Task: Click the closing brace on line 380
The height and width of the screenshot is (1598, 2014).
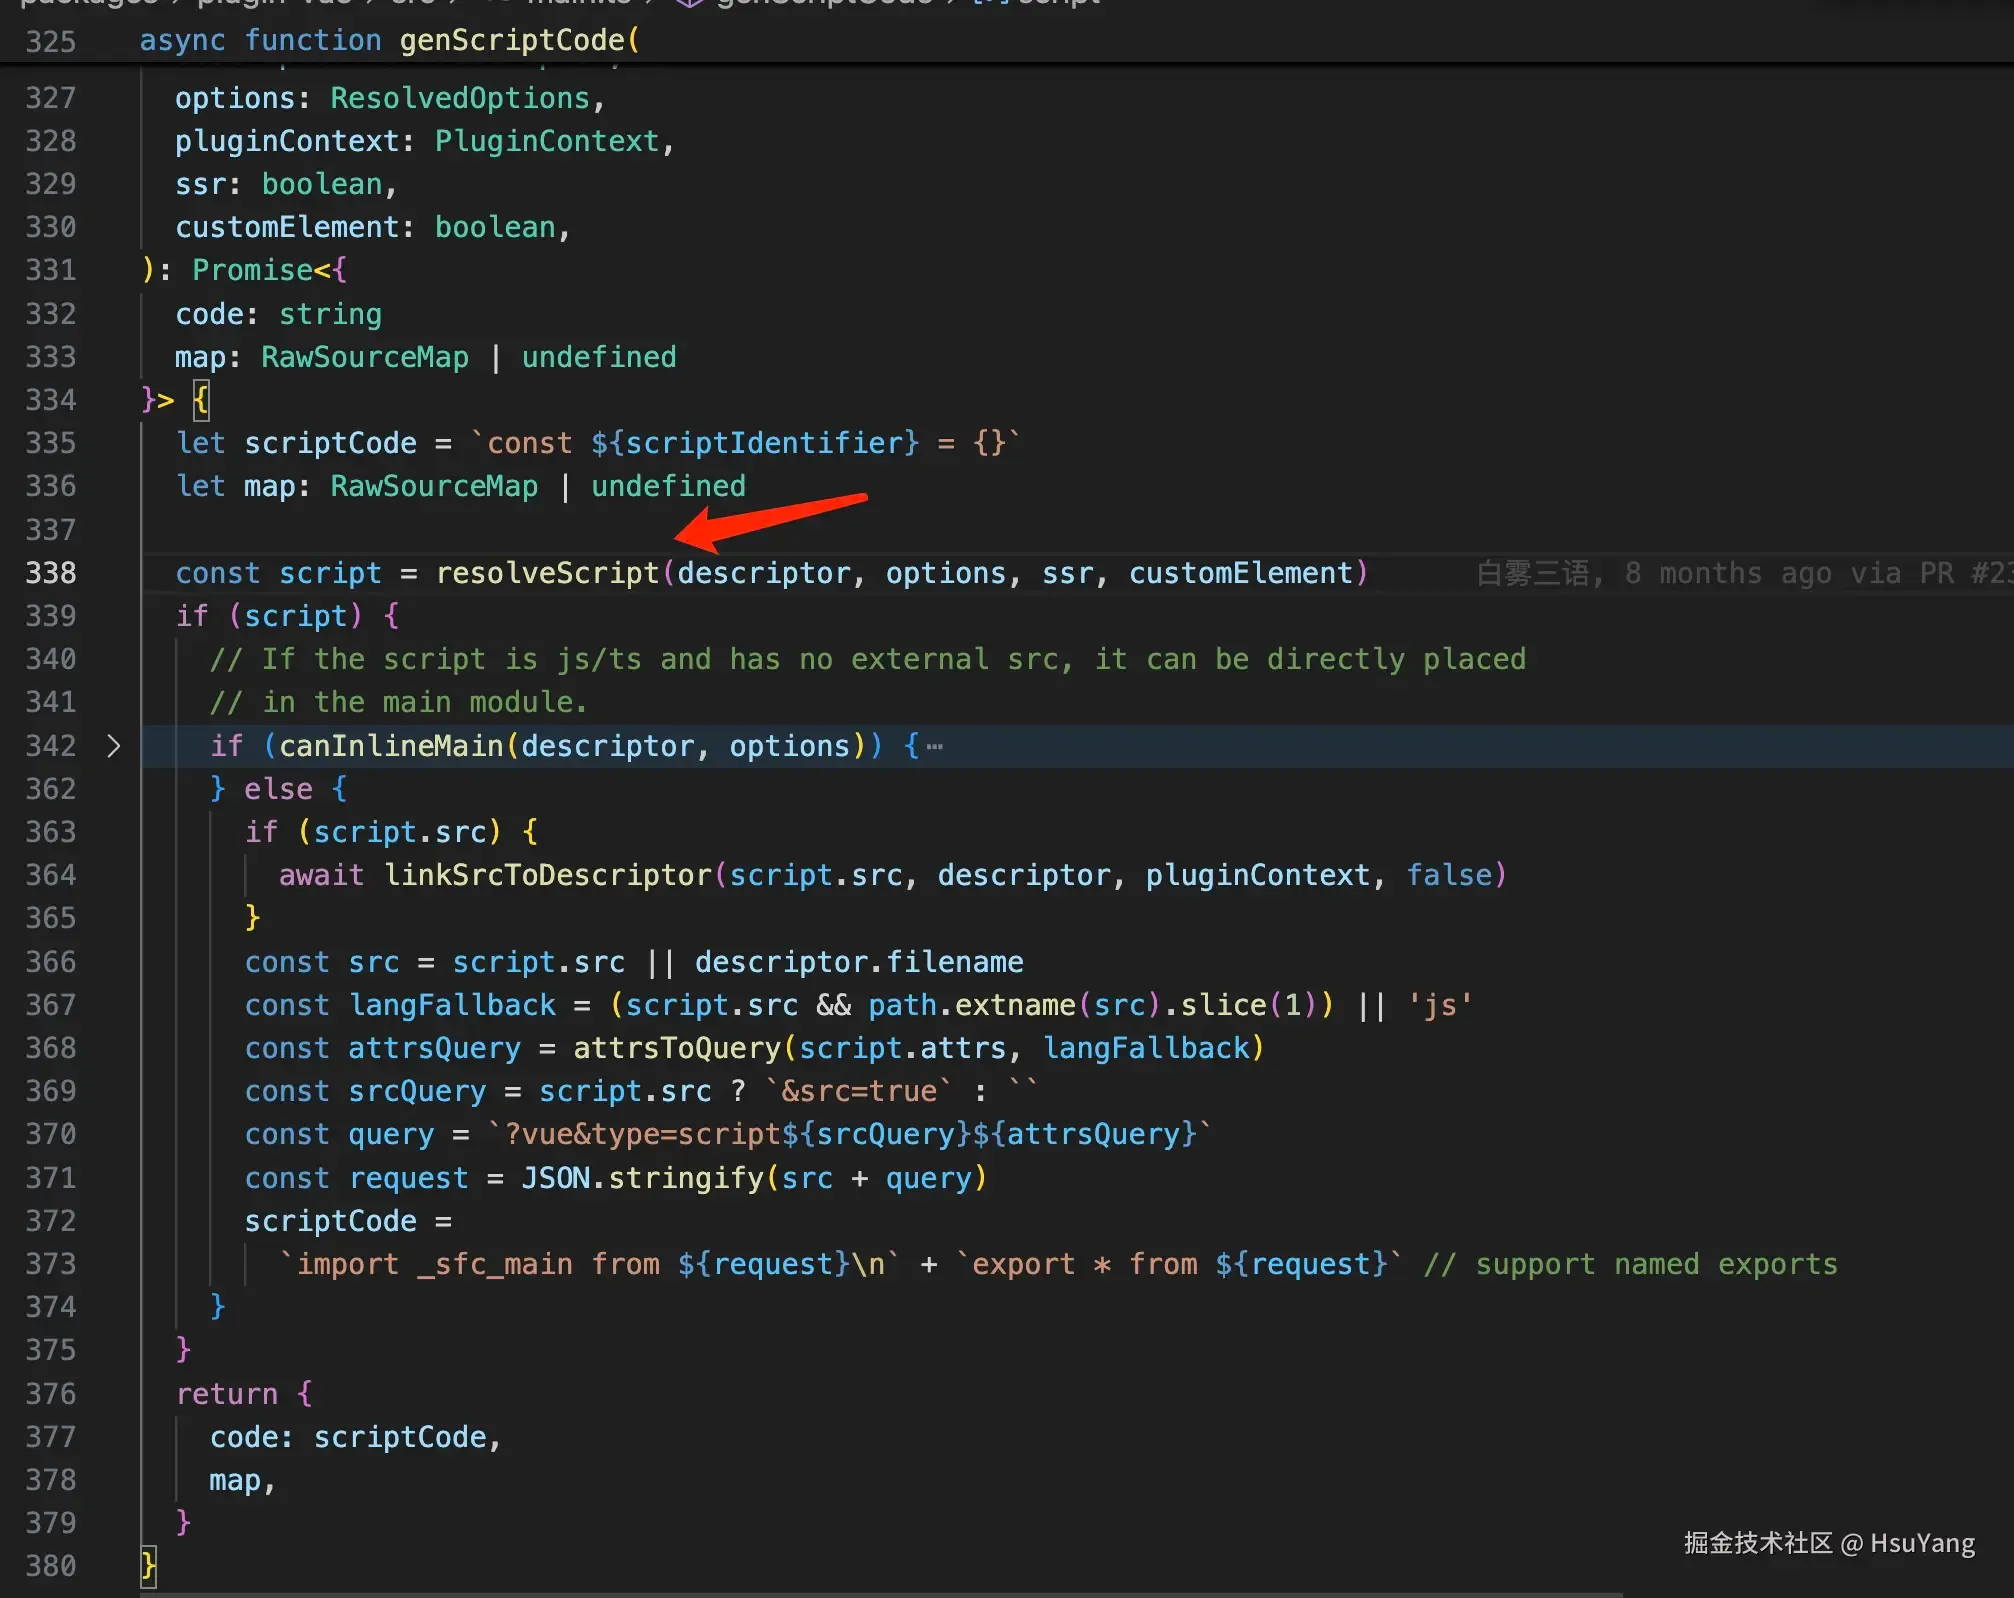Action: point(148,1566)
